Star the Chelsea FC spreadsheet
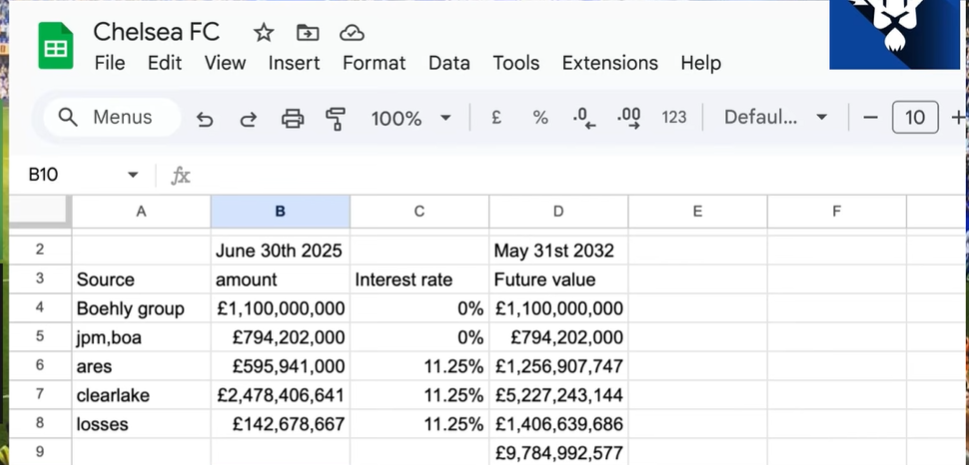This screenshot has width=969, height=465. [x=263, y=32]
